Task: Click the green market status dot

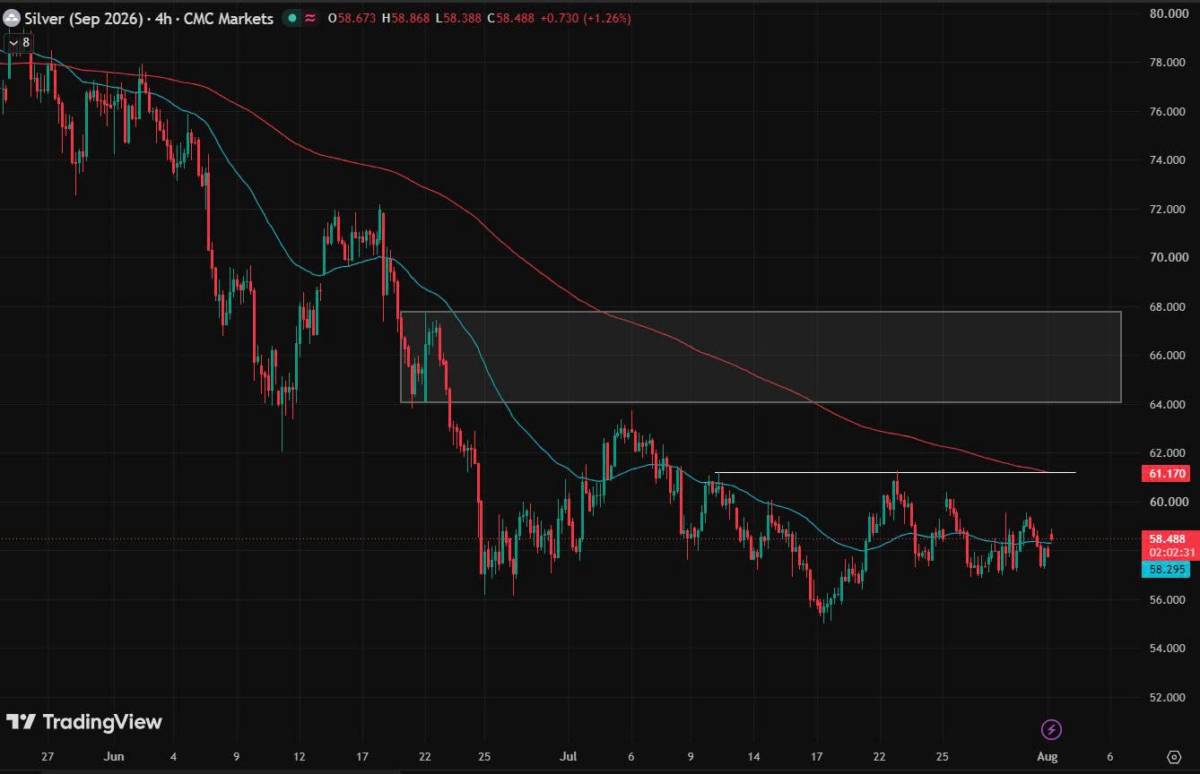Action: point(290,18)
